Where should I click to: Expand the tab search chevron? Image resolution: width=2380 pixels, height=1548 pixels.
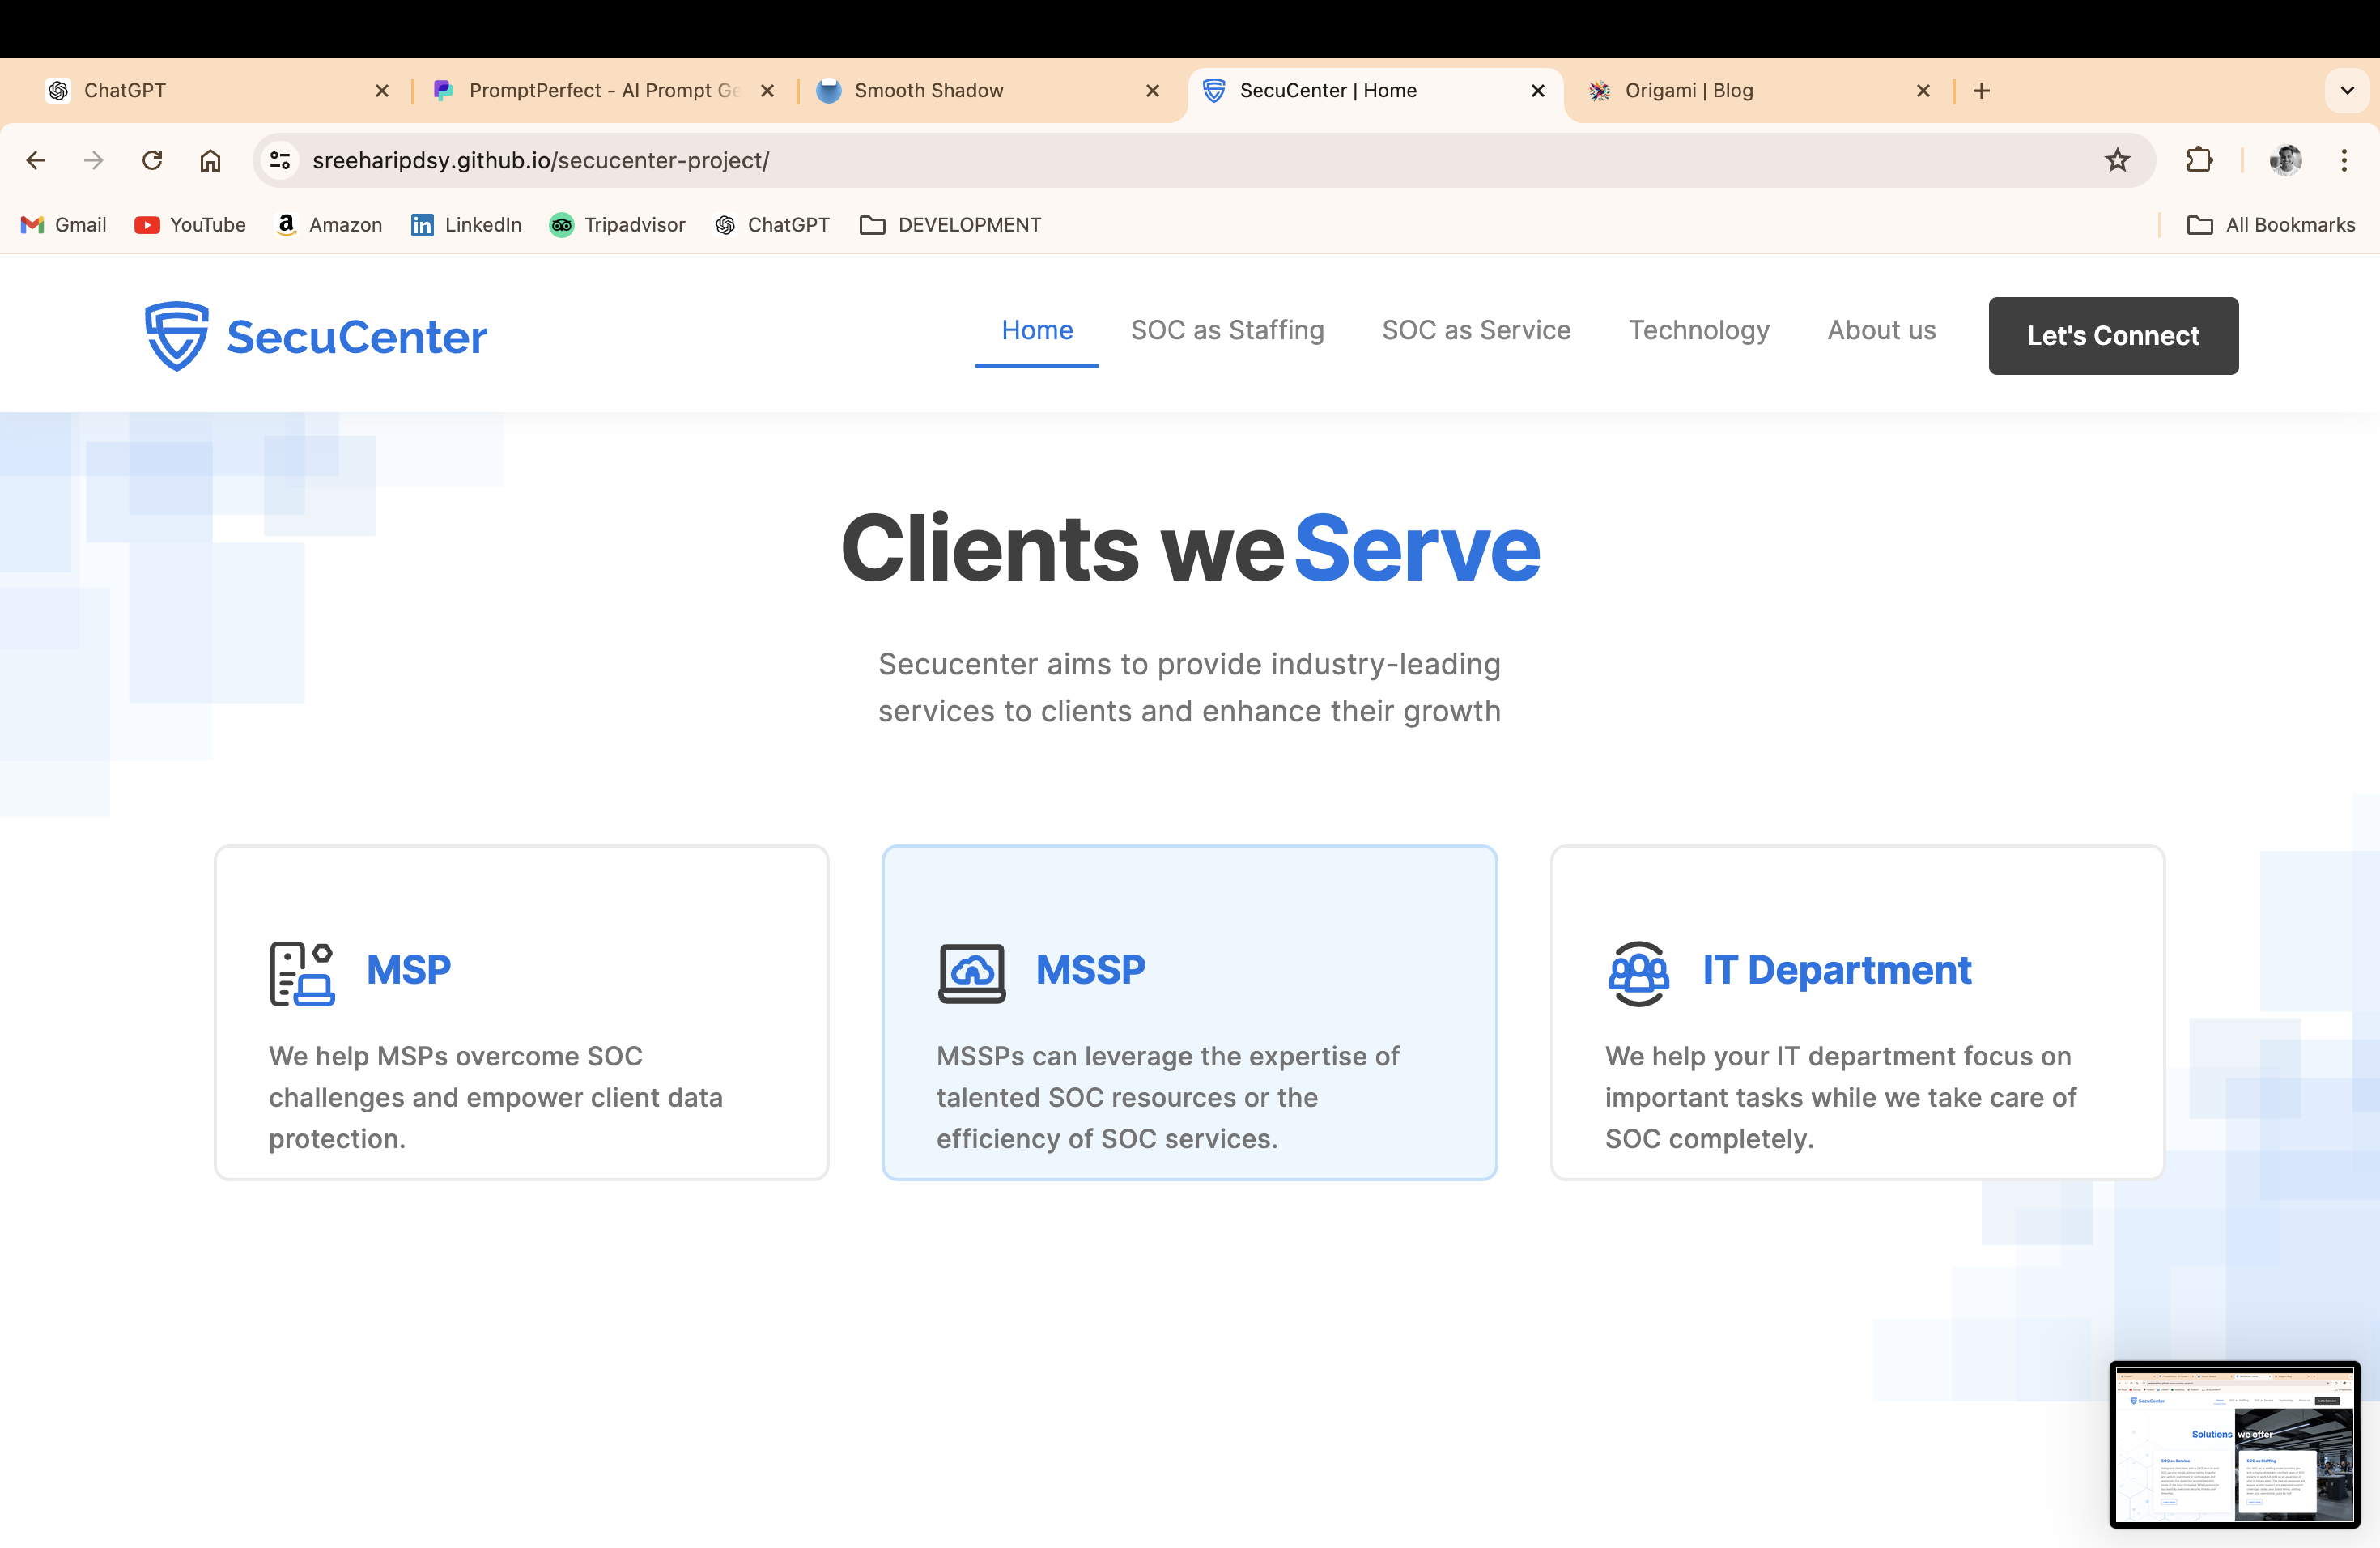click(x=2347, y=91)
